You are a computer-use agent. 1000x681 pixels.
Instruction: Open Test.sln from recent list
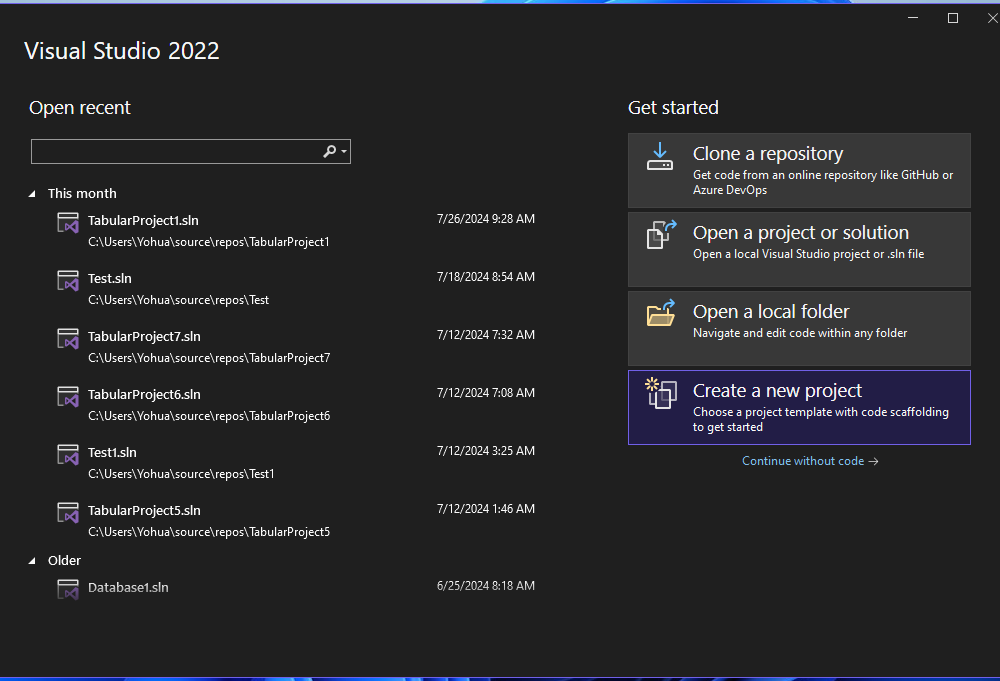coord(296,288)
